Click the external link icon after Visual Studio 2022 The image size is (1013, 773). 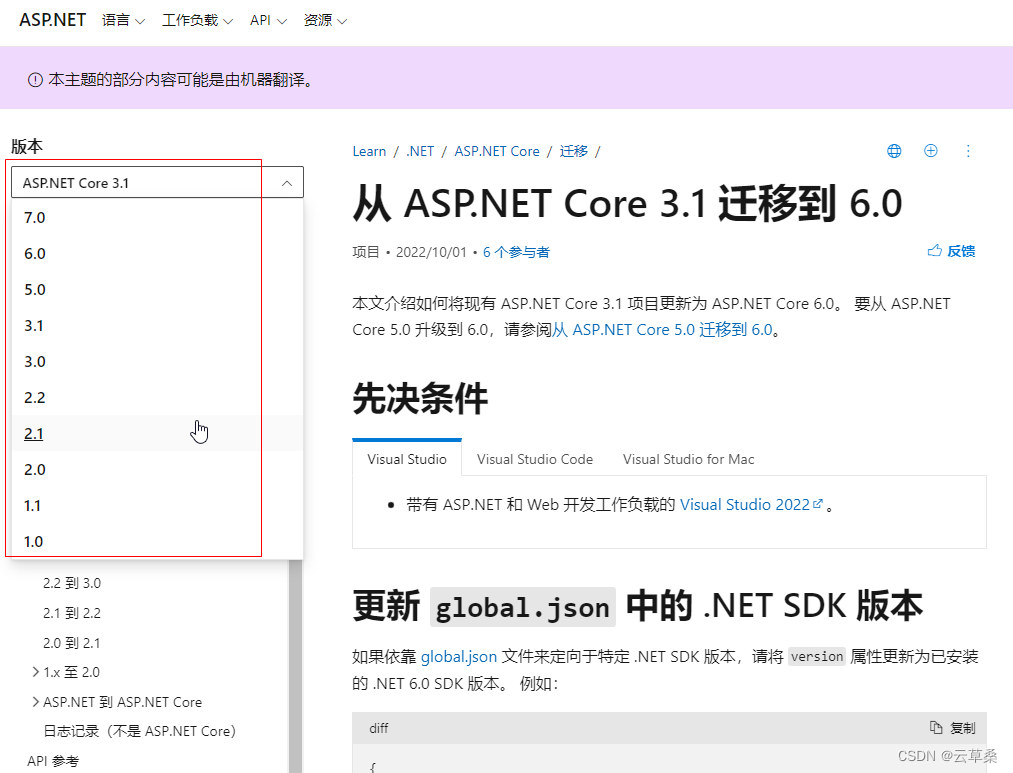(818, 504)
